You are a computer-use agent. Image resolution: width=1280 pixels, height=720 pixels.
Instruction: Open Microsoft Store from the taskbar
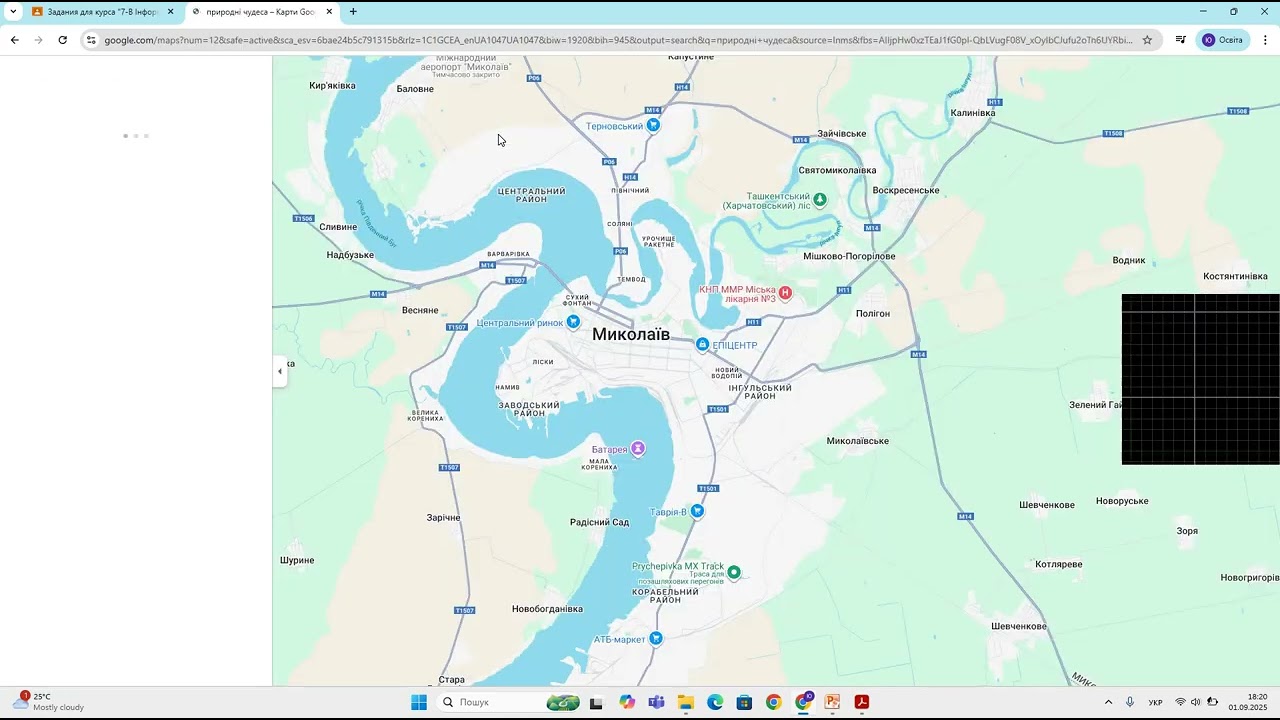[x=744, y=702]
